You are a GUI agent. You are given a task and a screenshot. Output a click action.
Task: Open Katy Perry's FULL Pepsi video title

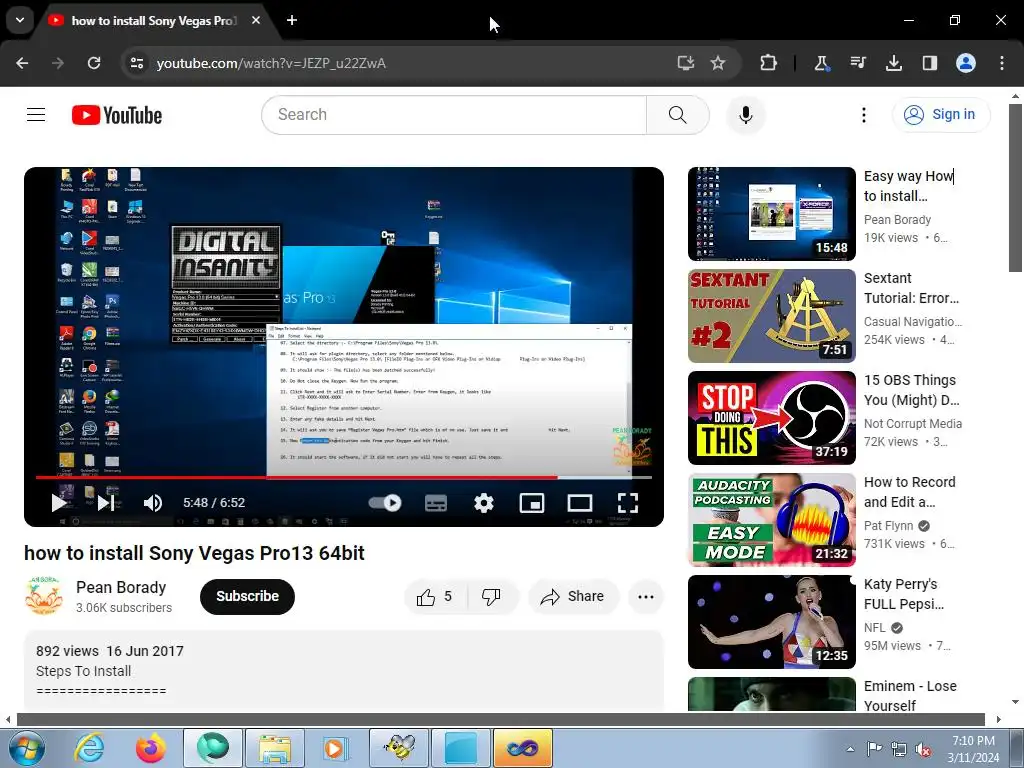click(904, 594)
